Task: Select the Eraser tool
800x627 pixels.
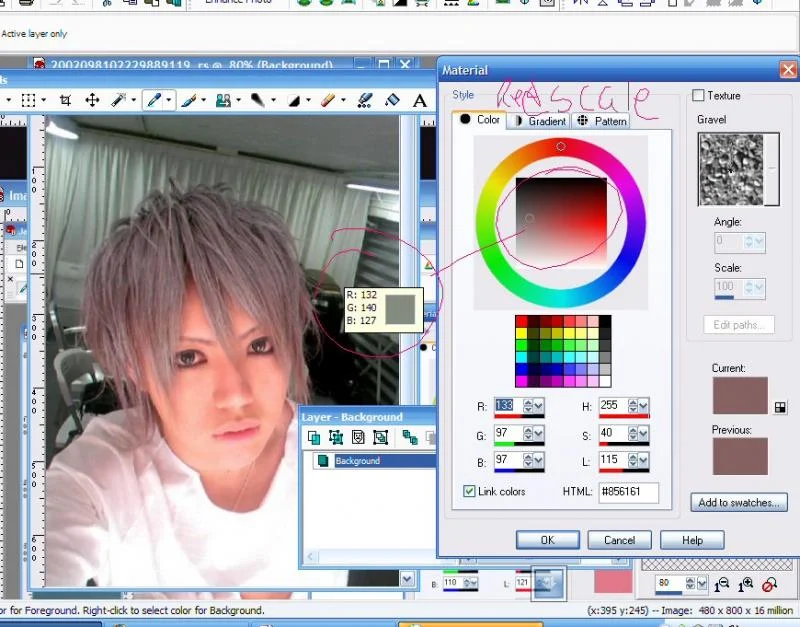Action: [328, 100]
